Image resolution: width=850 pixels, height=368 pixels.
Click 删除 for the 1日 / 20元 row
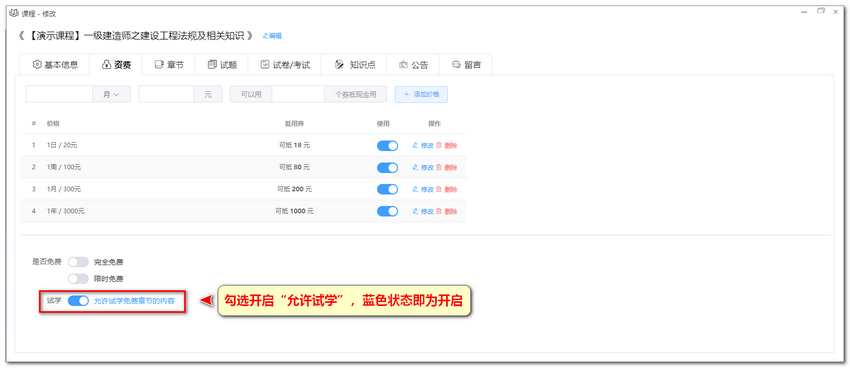point(447,145)
